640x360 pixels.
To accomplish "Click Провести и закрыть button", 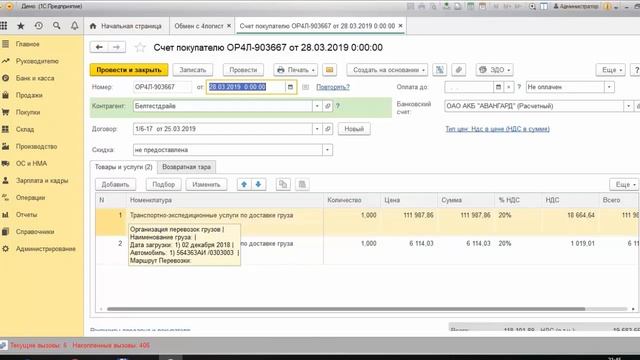I will 129,70.
